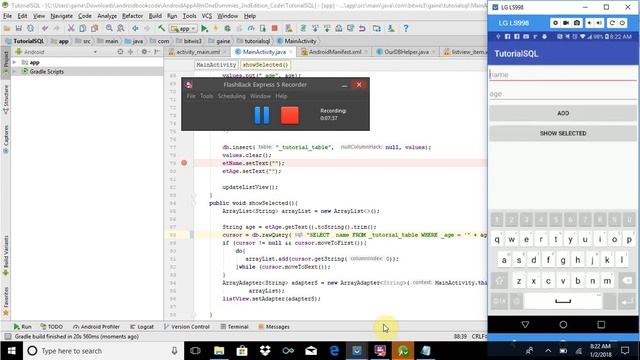Click the Cut scissors icon
This screenshot has height=360, width=640.
click(71, 28)
